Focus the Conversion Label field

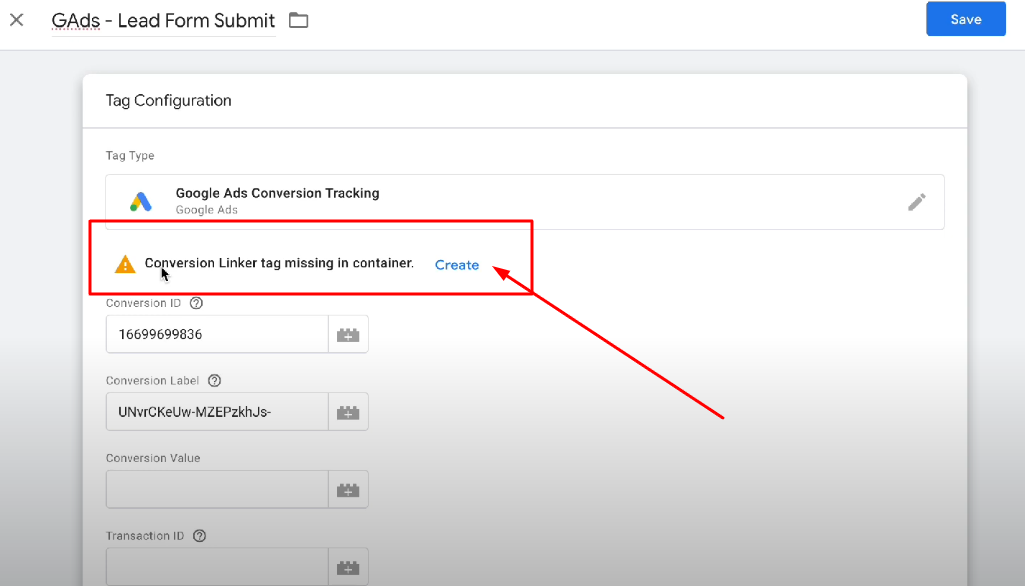pyautogui.click(x=217, y=412)
